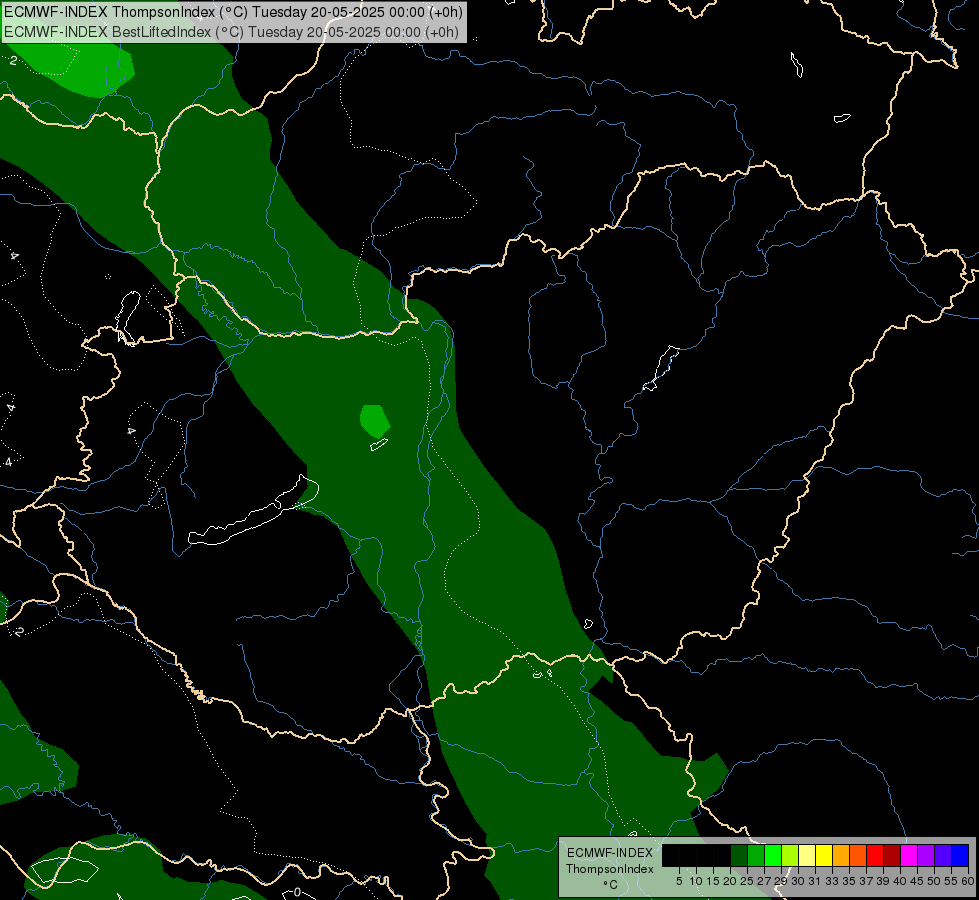Viewport: 979px width, 900px height.
Task: Click the ECMWF-INDEX ThompsonIndex legend title
Action: coord(610,861)
